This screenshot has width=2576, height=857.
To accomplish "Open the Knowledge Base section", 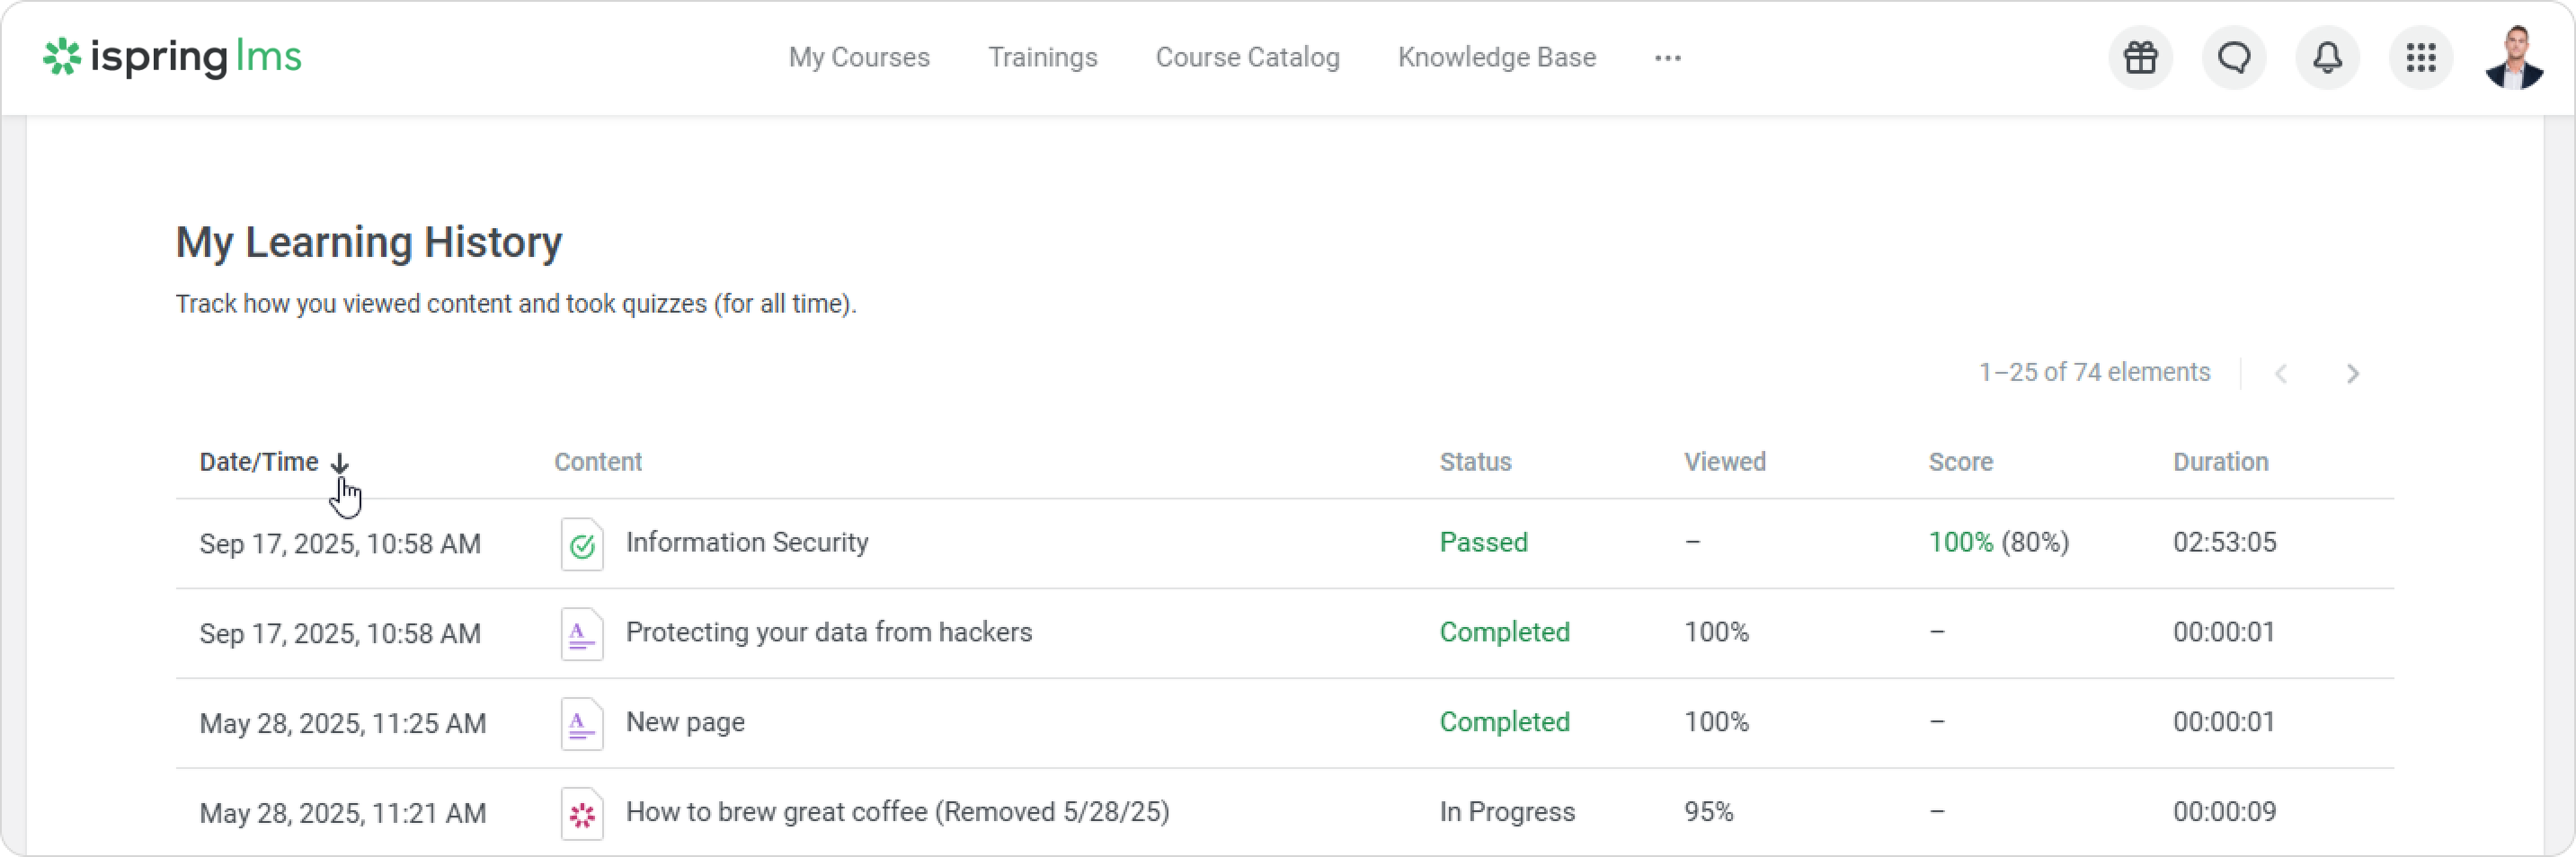I will pos(1496,58).
